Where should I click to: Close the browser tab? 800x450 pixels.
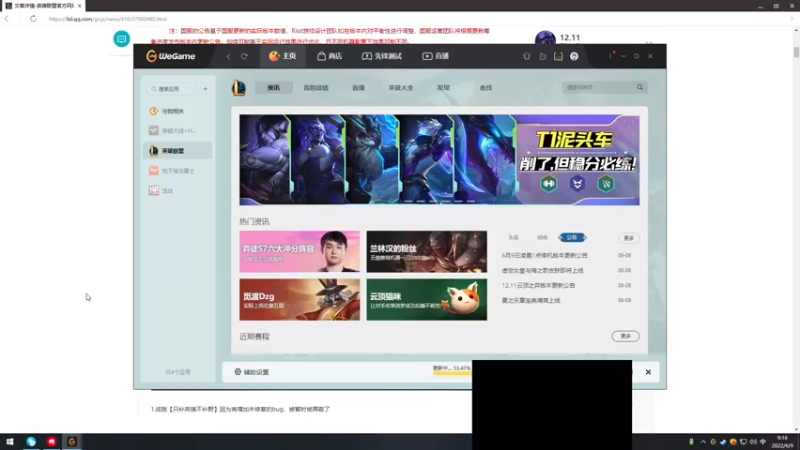(x=80, y=6)
